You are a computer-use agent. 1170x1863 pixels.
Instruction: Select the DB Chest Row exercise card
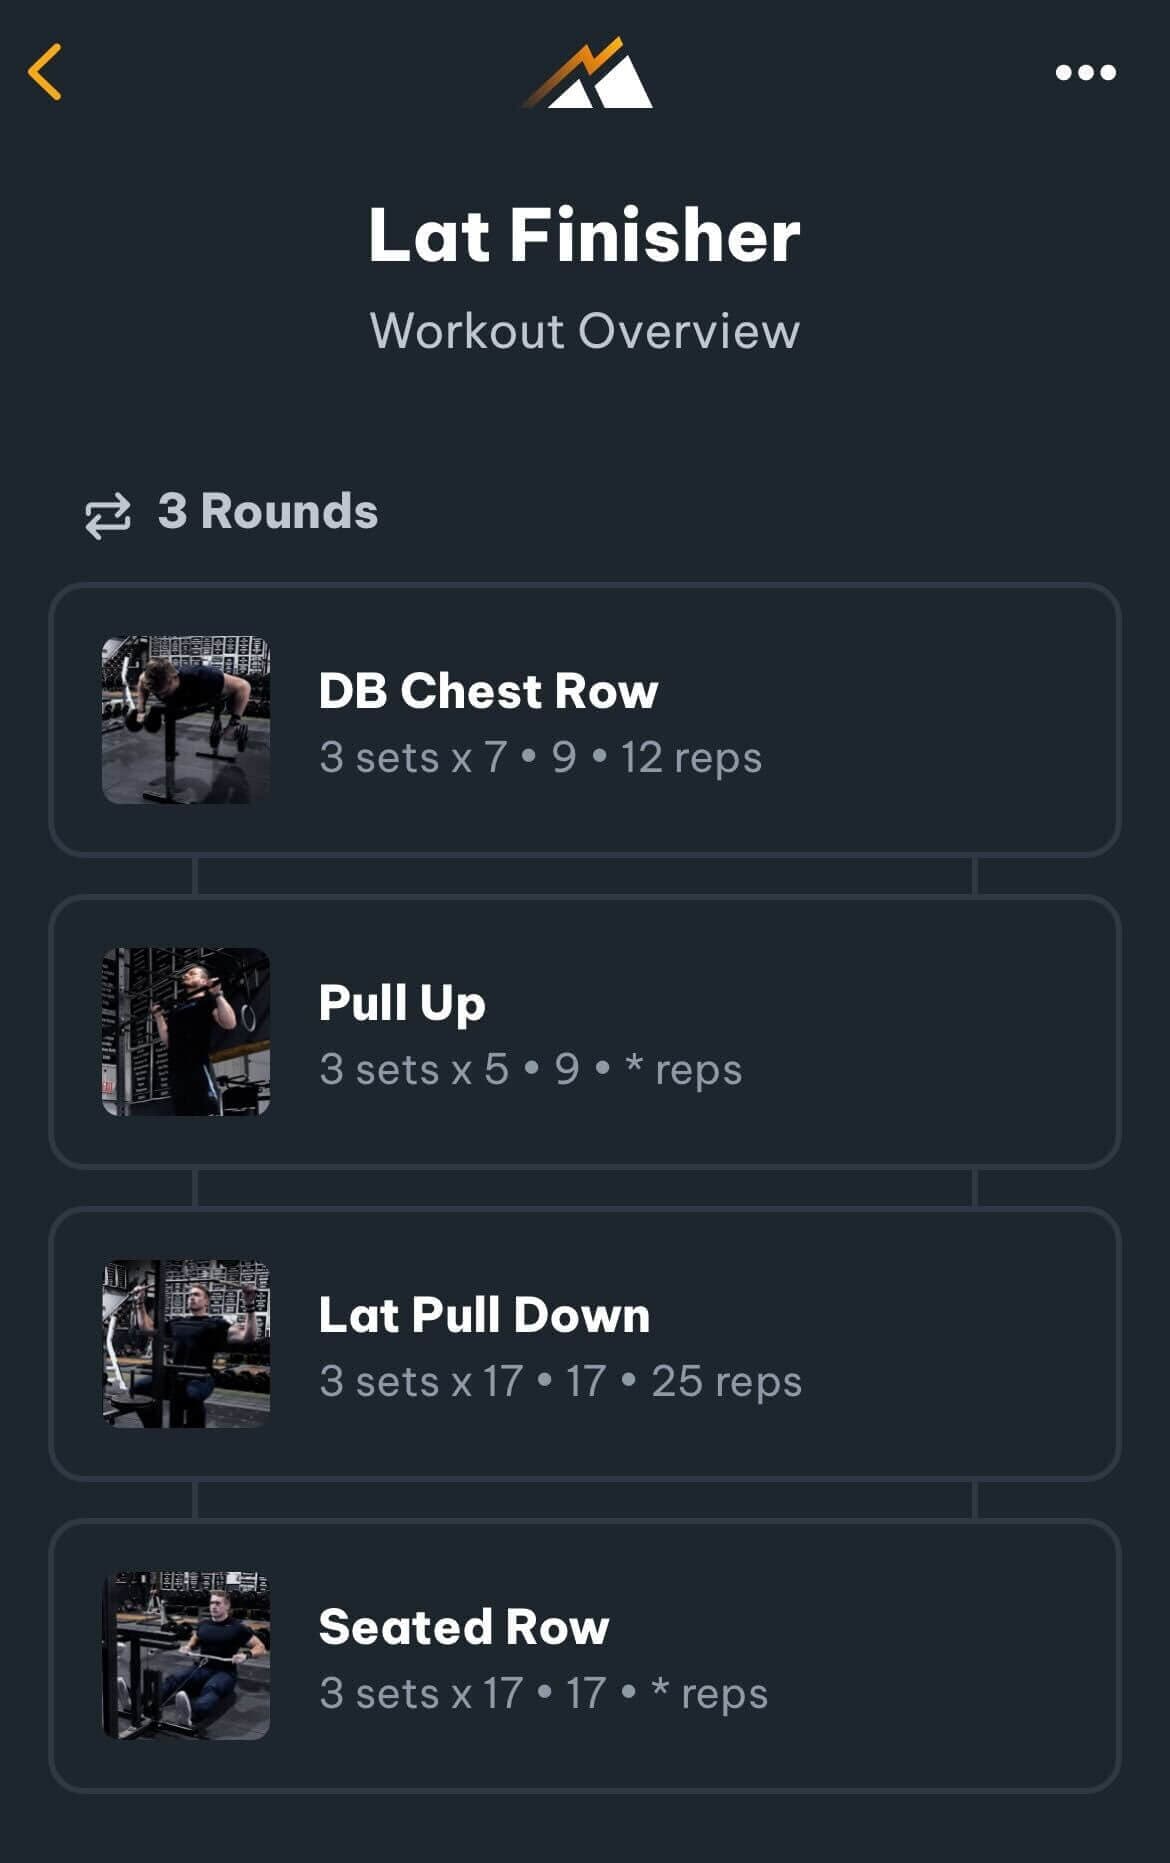[585, 716]
